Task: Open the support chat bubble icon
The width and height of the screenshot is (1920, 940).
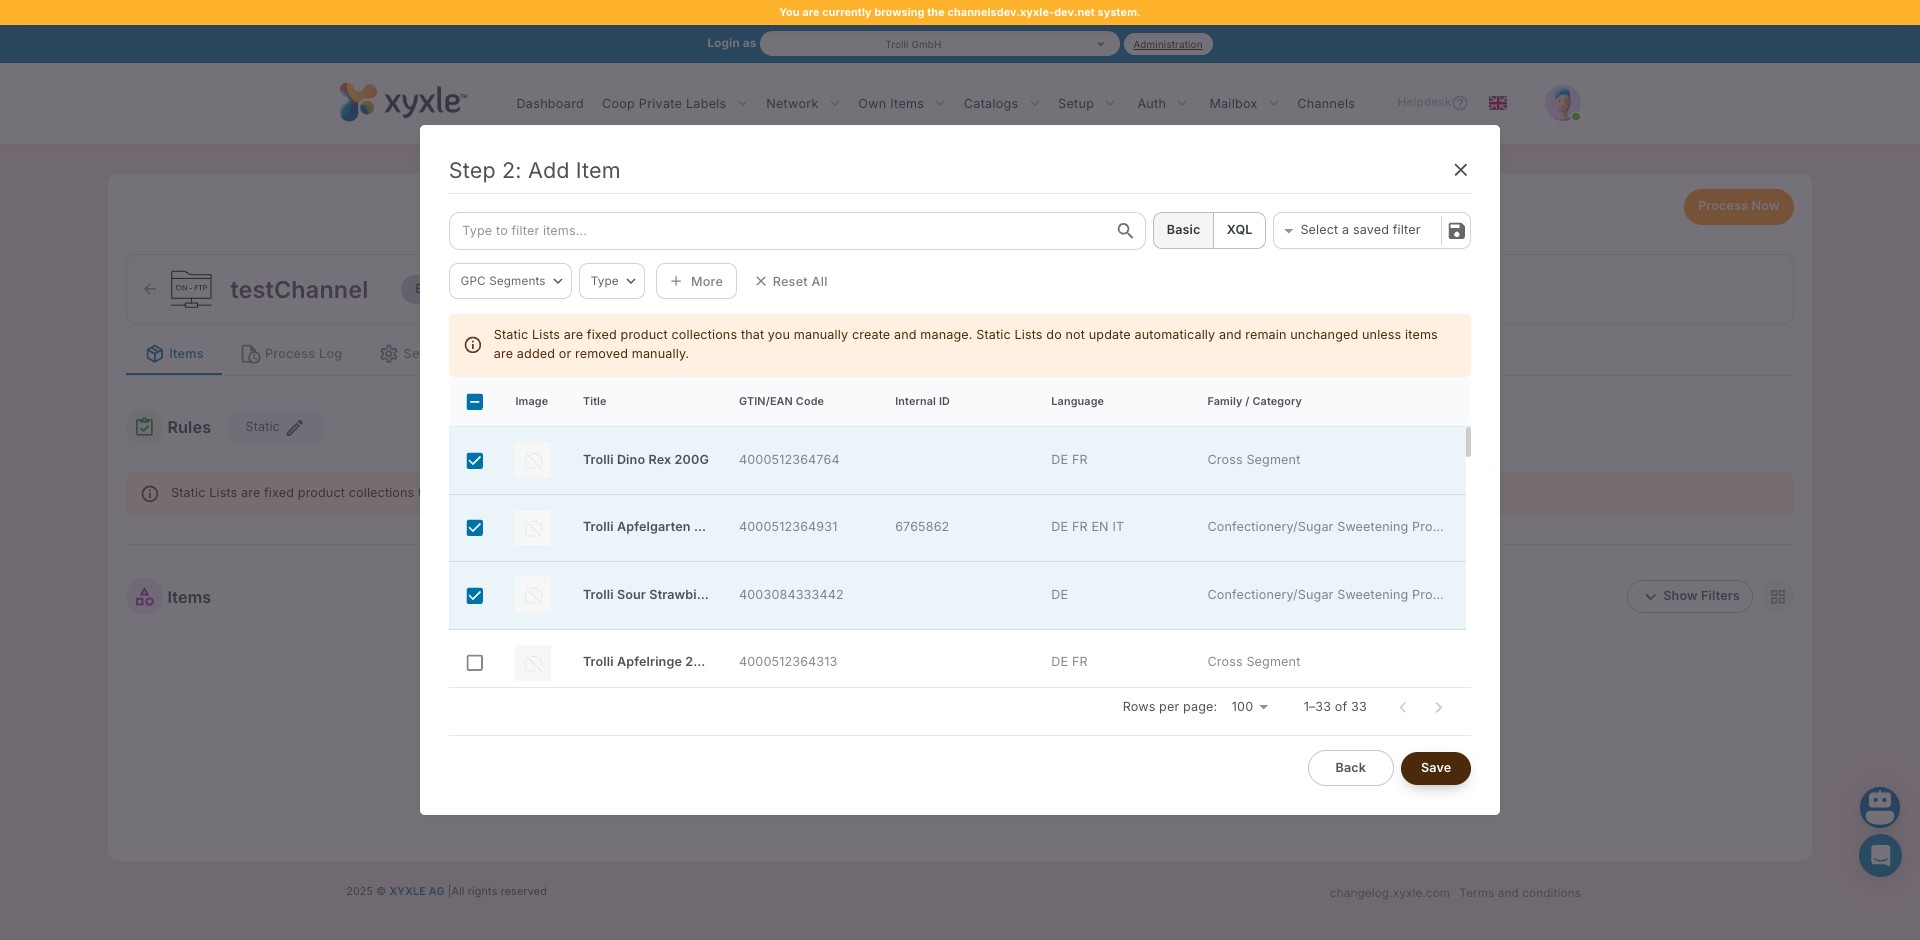Action: pyautogui.click(x=1879, y=856)
